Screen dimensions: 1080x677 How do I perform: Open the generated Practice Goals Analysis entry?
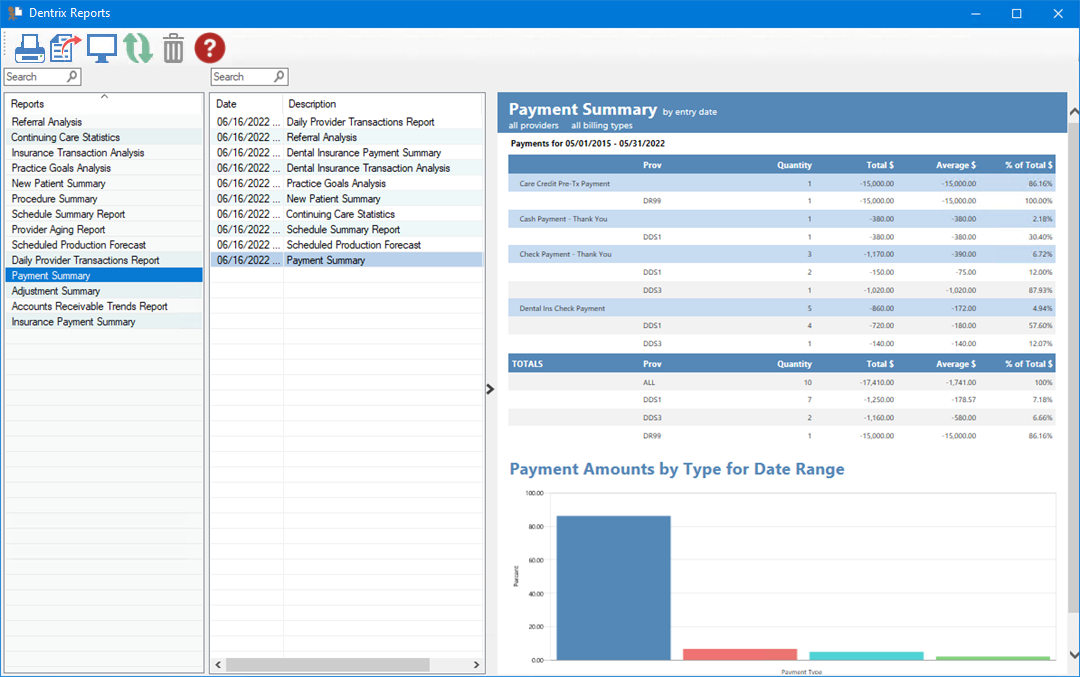[336, 184]
